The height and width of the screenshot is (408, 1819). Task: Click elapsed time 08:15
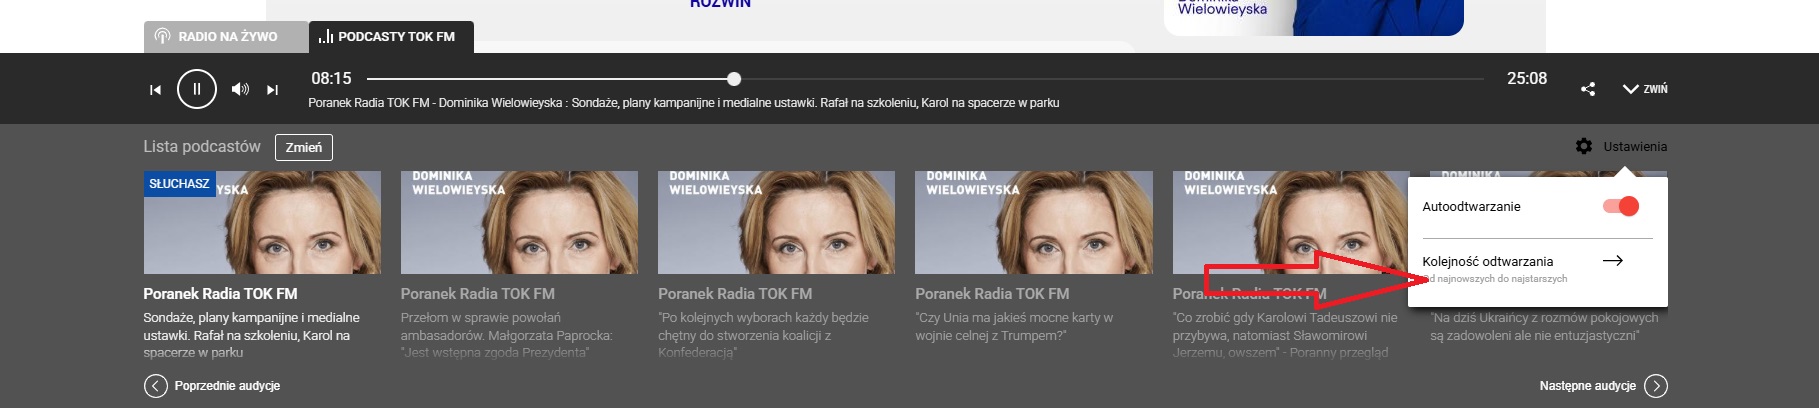(x=331, y=78)
